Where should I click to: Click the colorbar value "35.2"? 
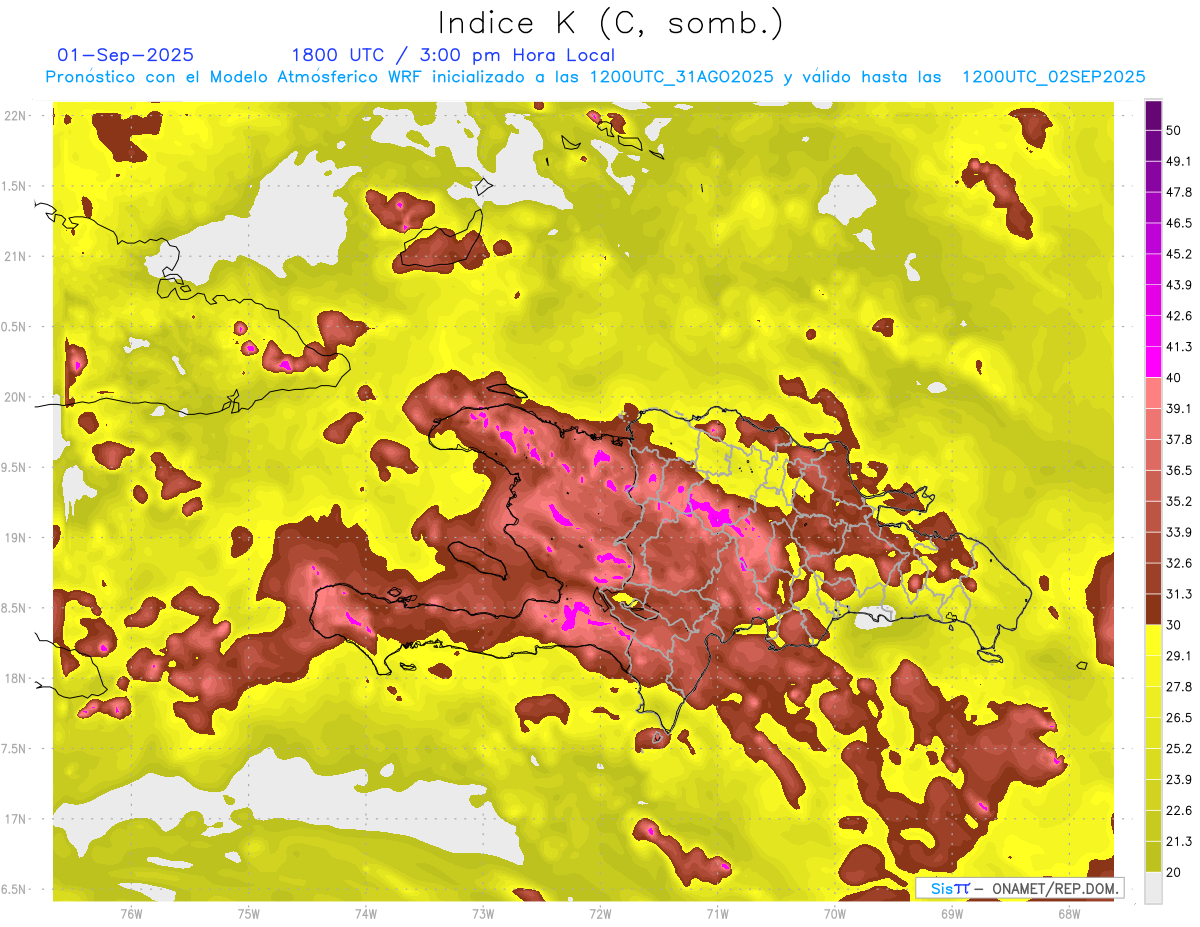[x=1180, y=501]
